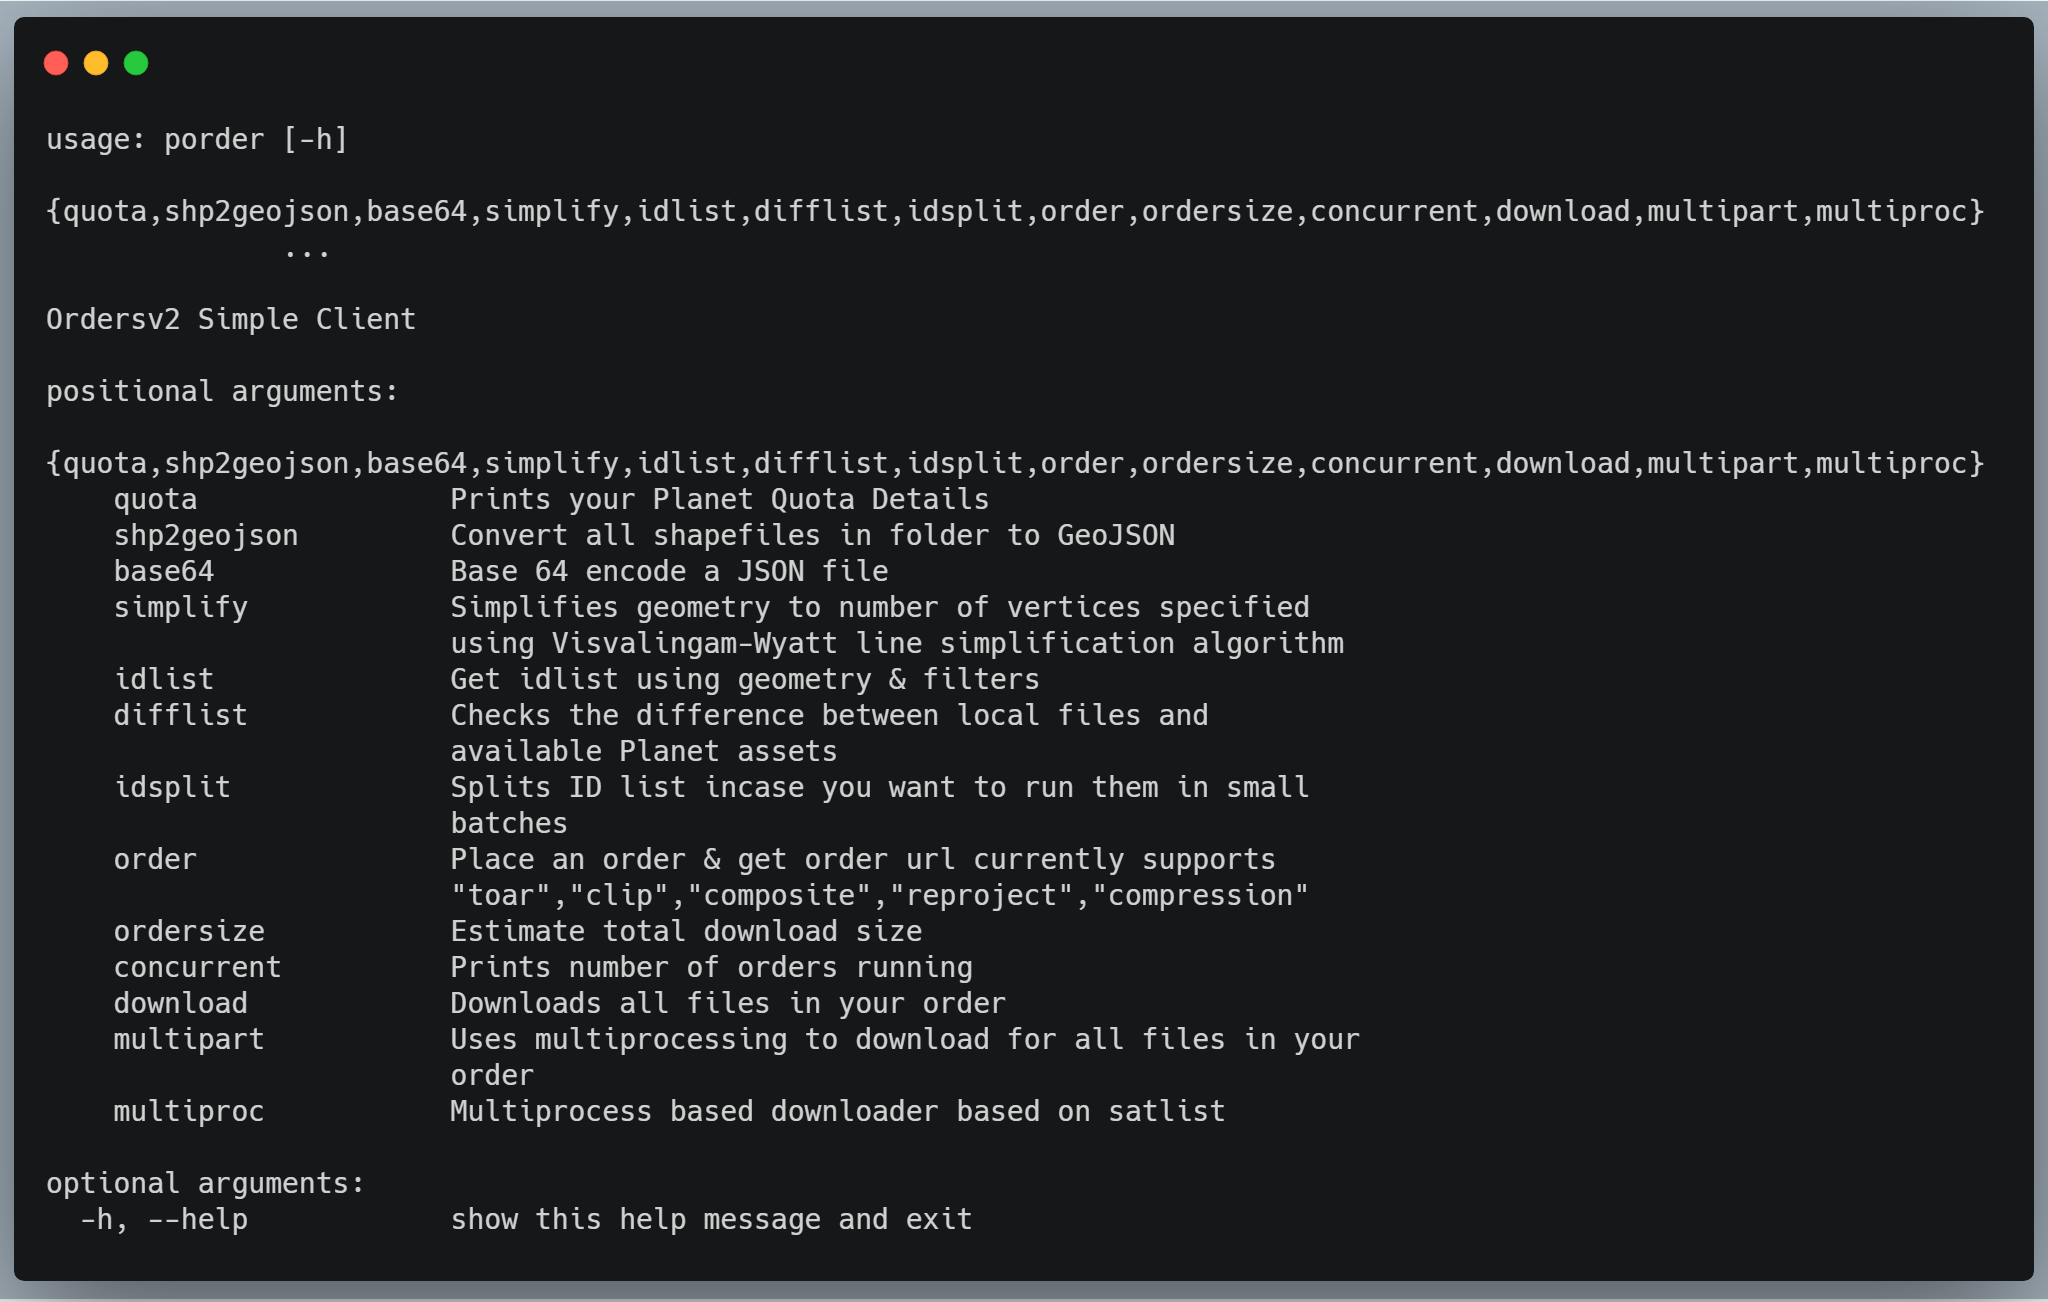The image size is (2048, 1302).
Task: Click the positional arguments heading
Action: coord(222,391)
